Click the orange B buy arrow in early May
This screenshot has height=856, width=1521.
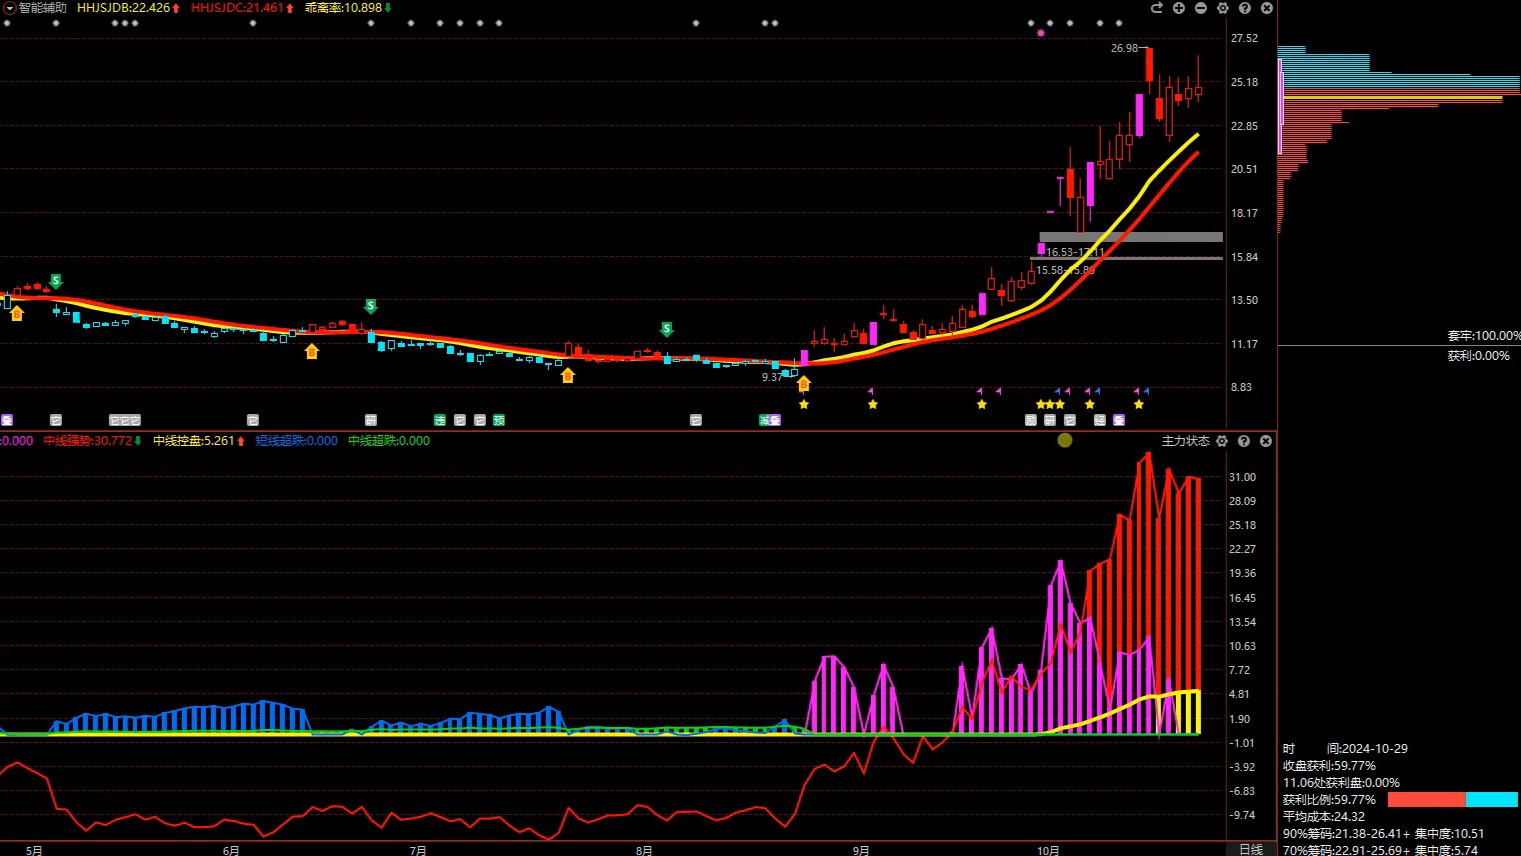17,313
